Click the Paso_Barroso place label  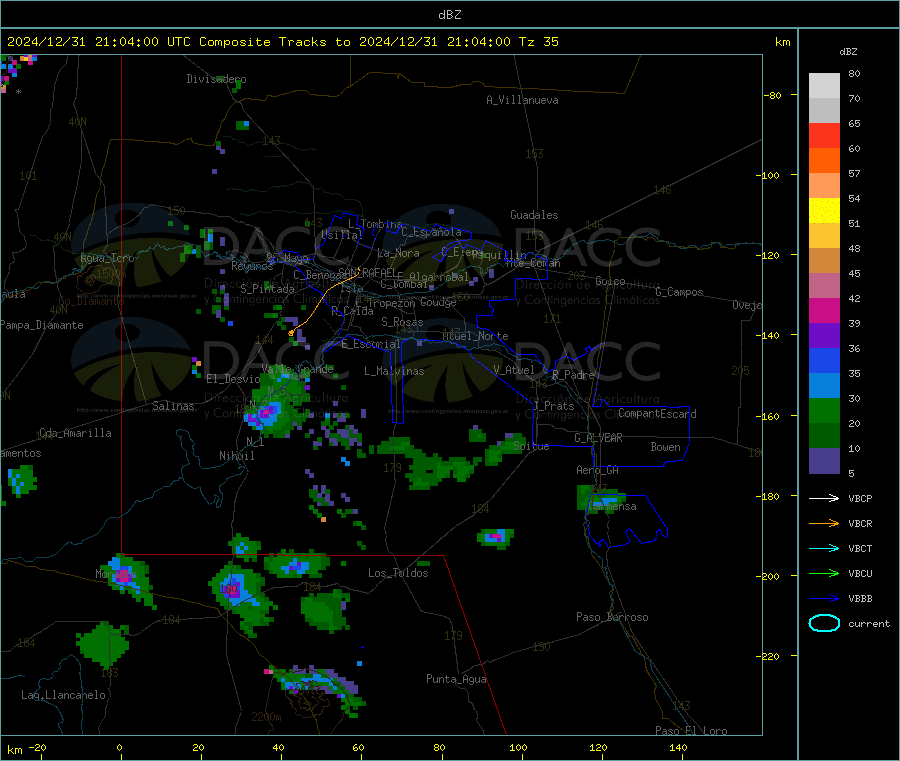point(612,617)
